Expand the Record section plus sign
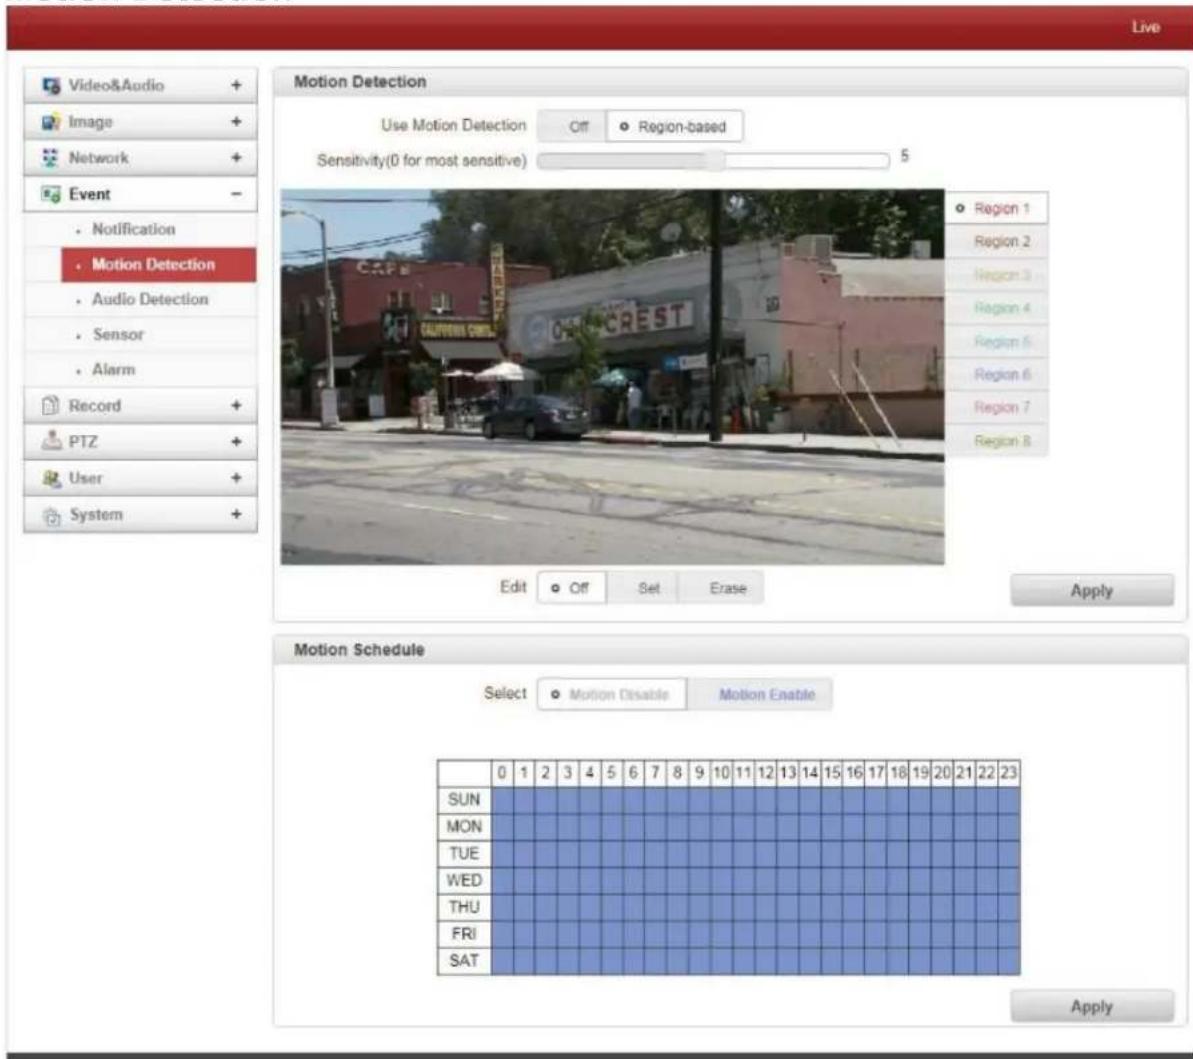The height and width of the screenshot is (1059, 1193). (x=236, y=405)
